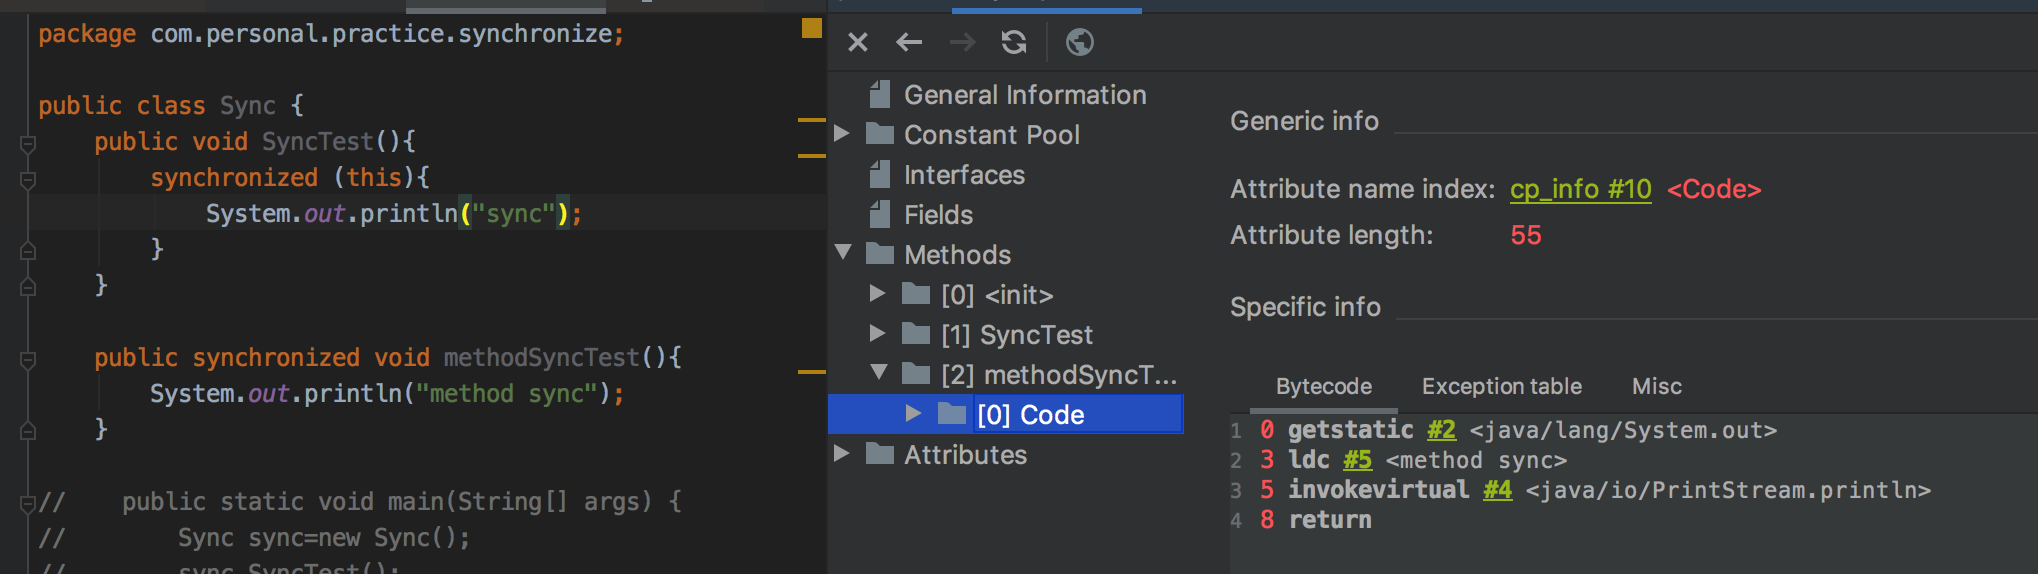Click the forward arrow in bytecode viewer
The width and height of the screenshot is (2038, 574).
pos(962,42)
